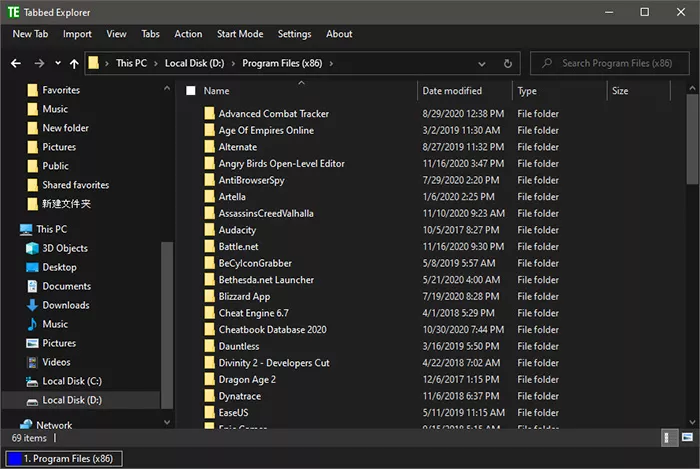The image size is (700, 469).
Task: Go up one folder level
Action: 74,64
